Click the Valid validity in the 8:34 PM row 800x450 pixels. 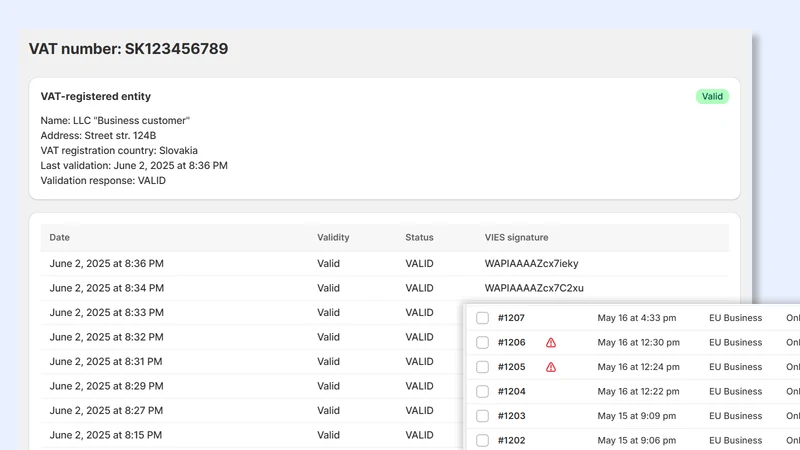[328, 288]
